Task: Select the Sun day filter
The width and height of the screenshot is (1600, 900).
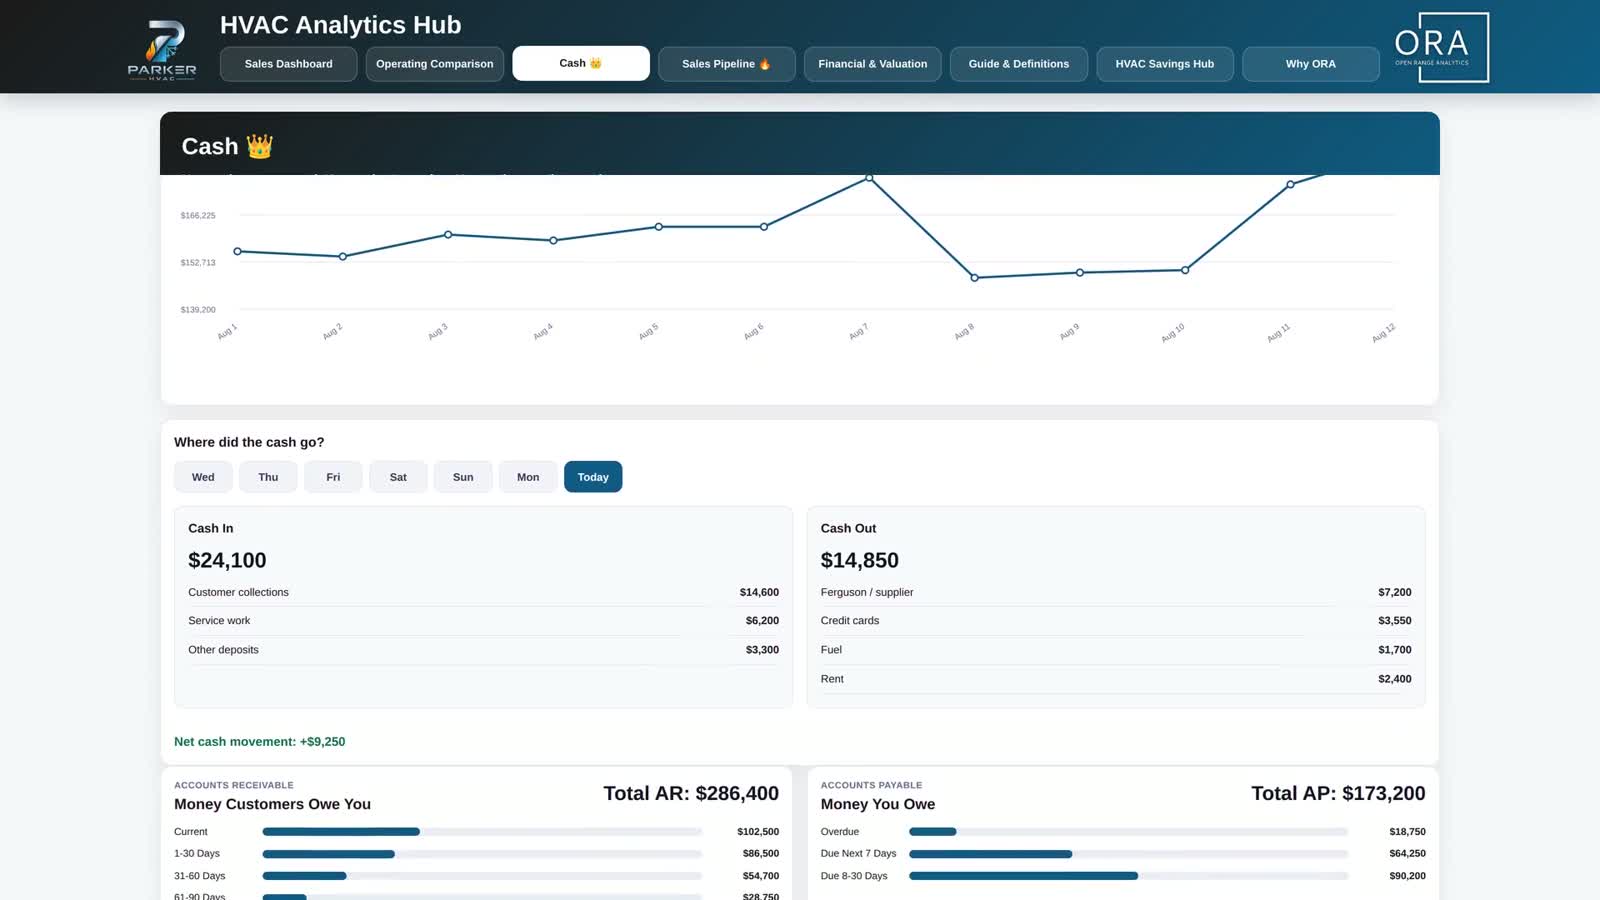Action: click(x=463, y=477)
